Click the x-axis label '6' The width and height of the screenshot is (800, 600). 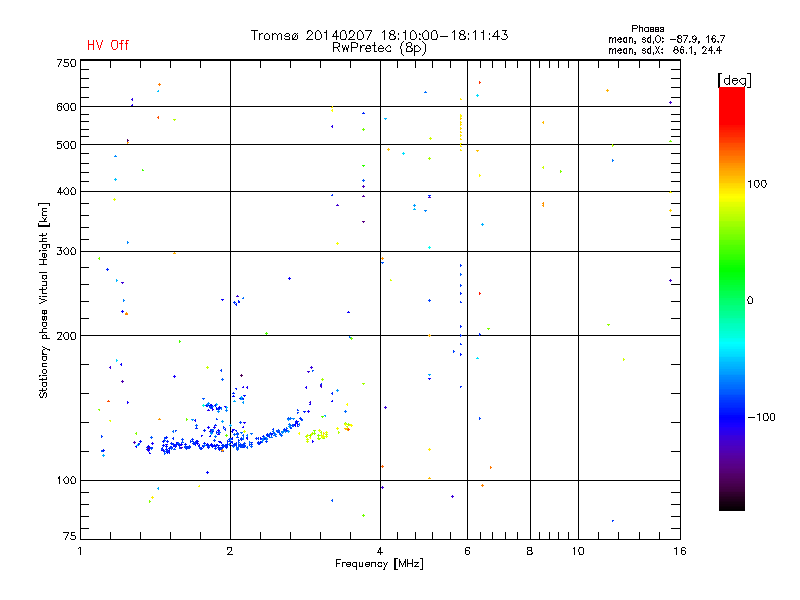467,551
